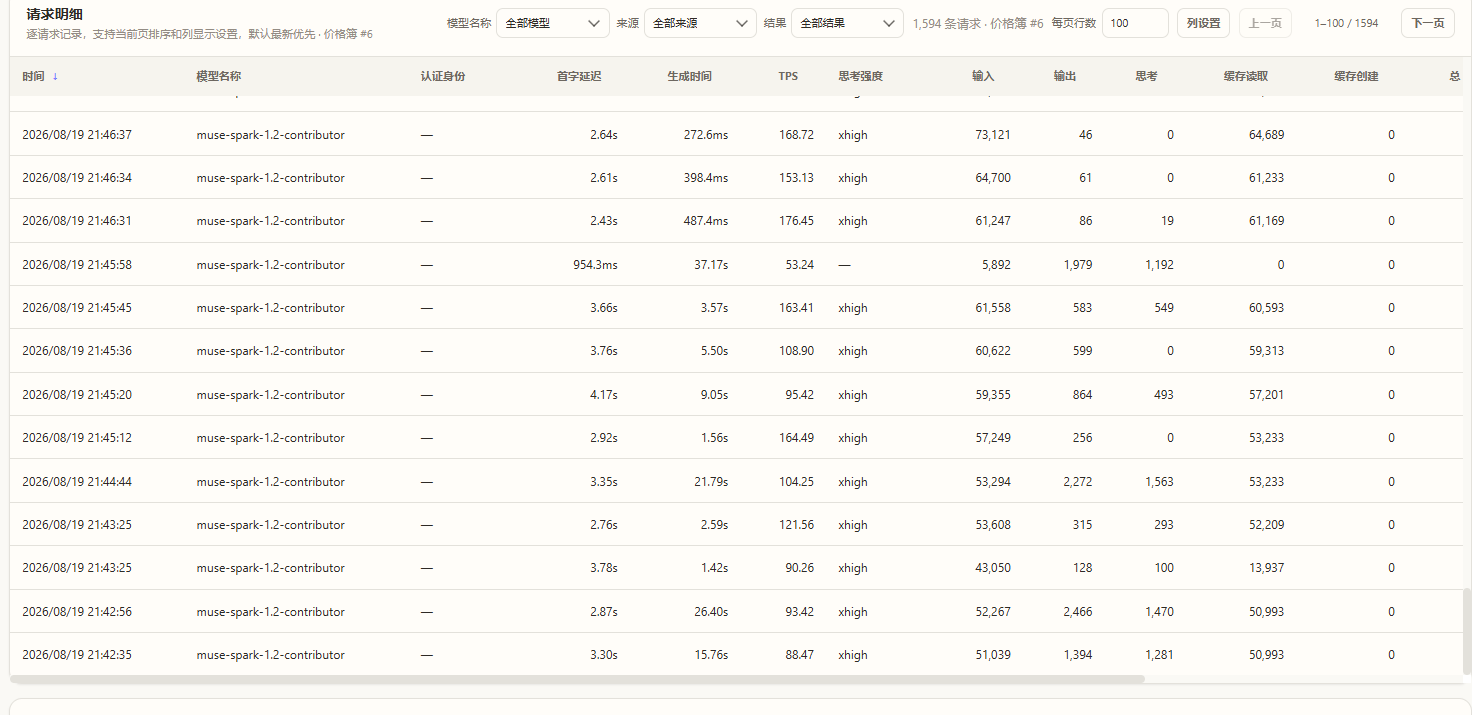
Task: Click the TPS value 53.24
Action: 800,265
